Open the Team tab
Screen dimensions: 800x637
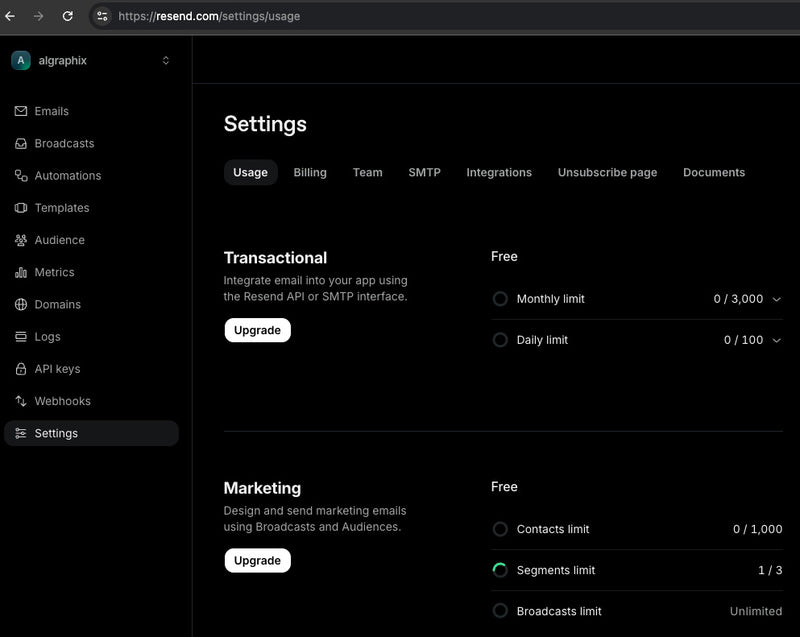367,172
